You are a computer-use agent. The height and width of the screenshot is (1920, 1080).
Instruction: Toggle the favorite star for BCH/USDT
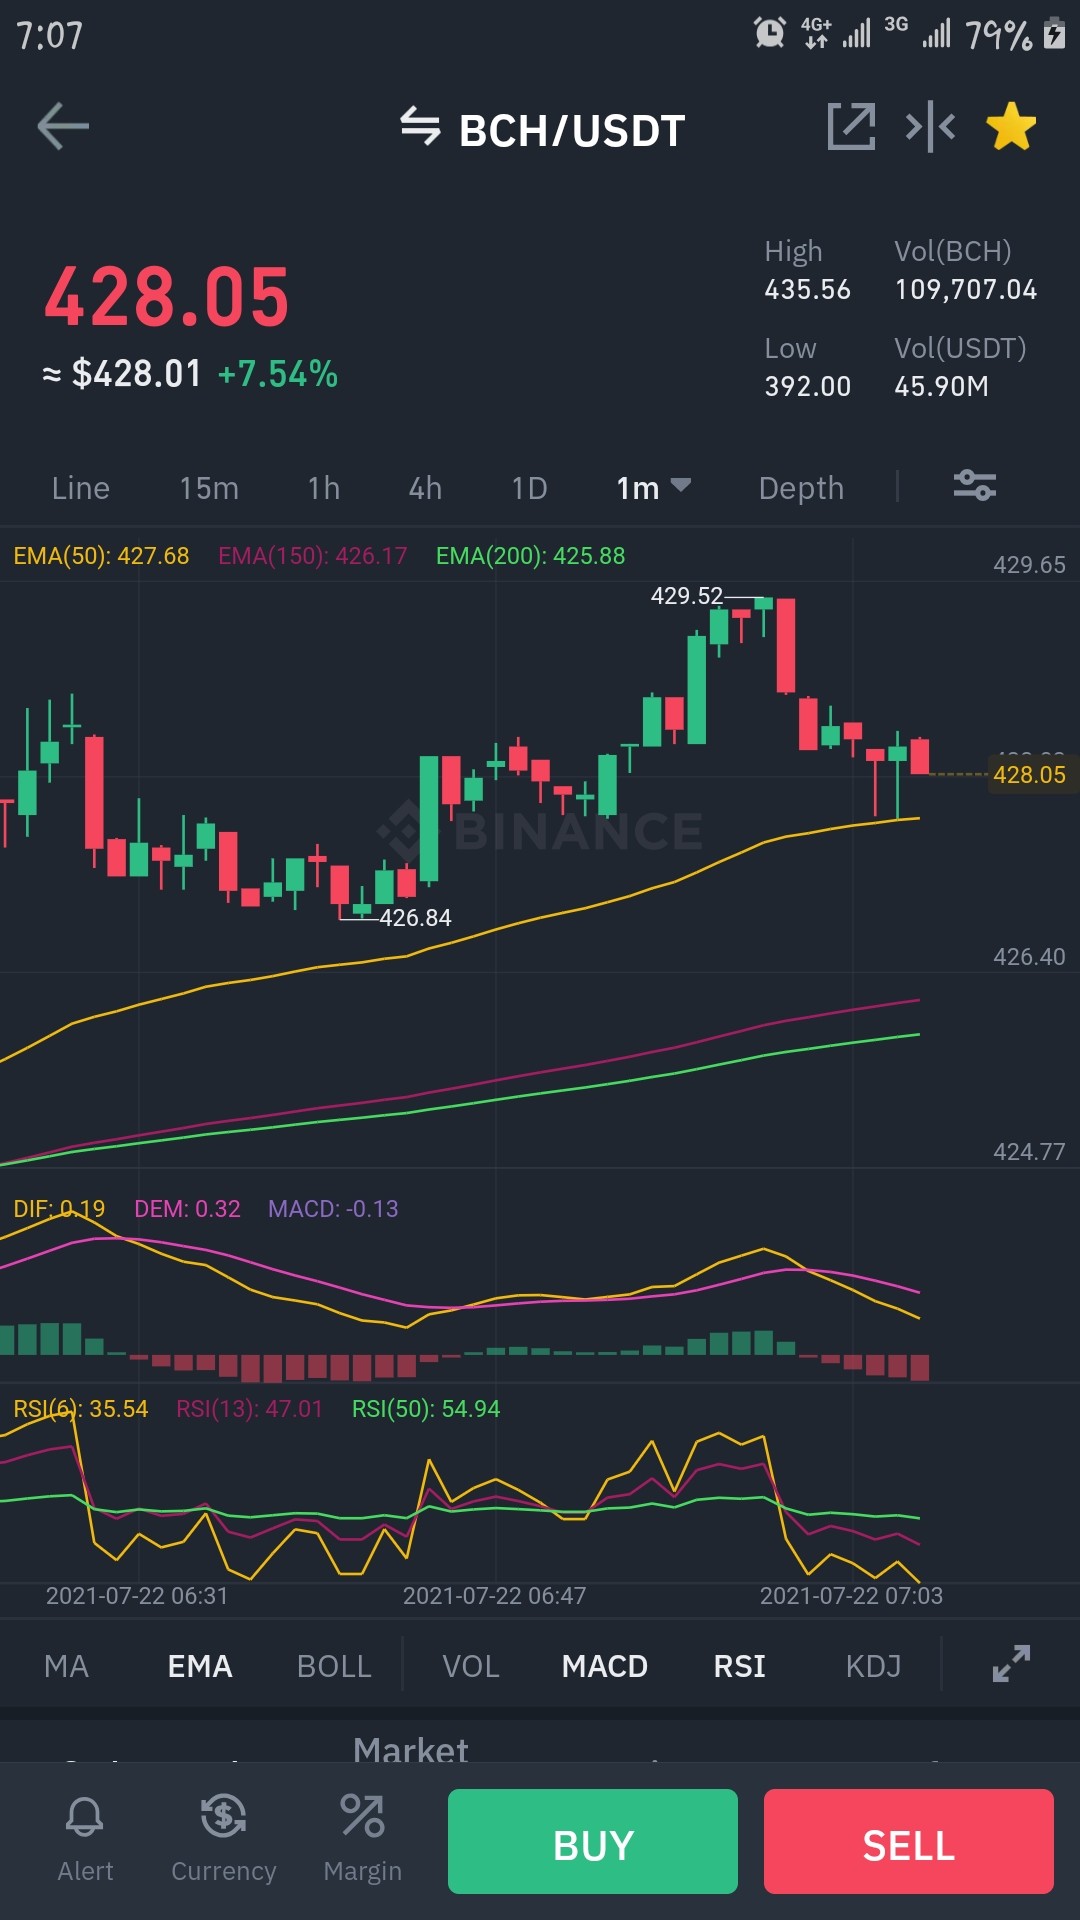[x=1011, y=127]
